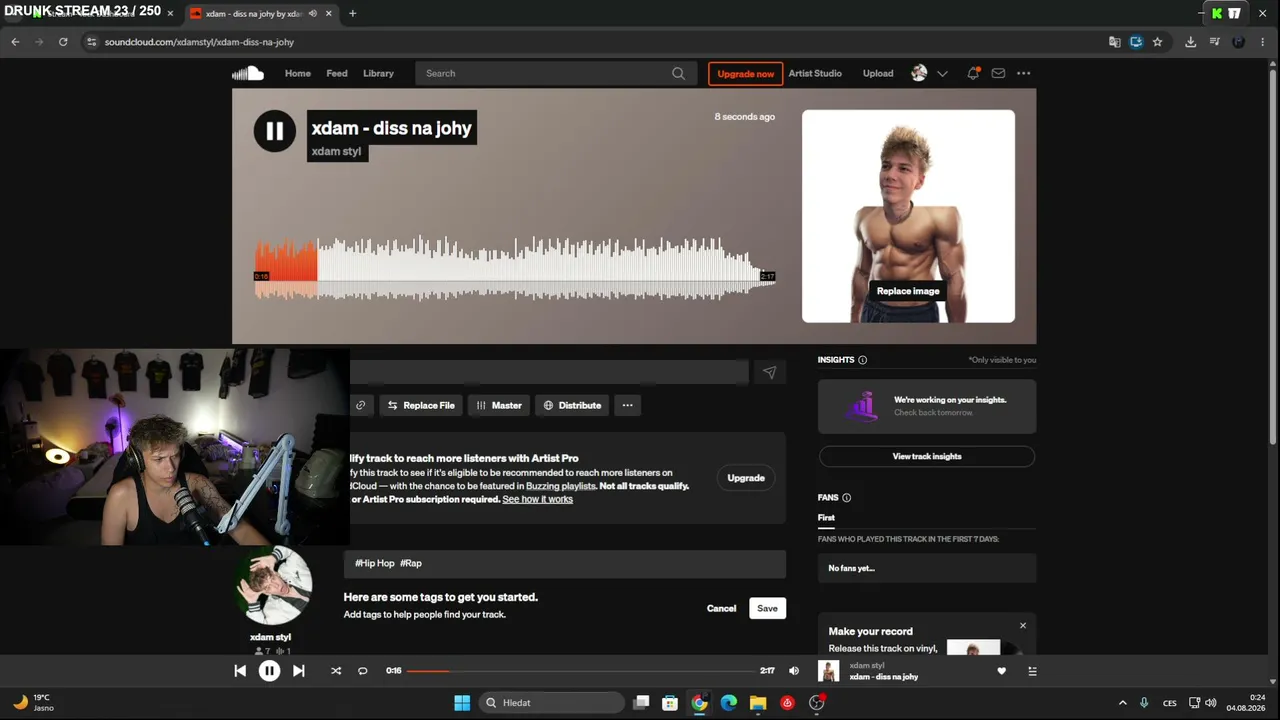Dismiss the Make your record card

(x=1023, y=626)
